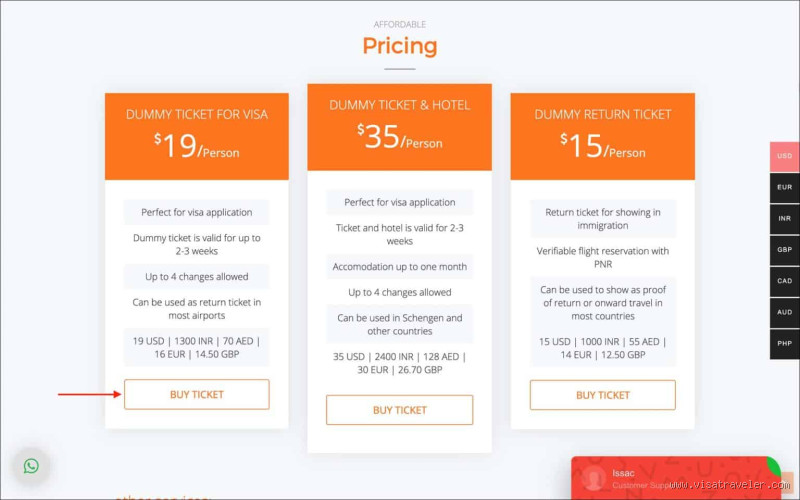Open the WhatsApp chat icon
Viewport: 800px width, 500px height.
(31, 466)
